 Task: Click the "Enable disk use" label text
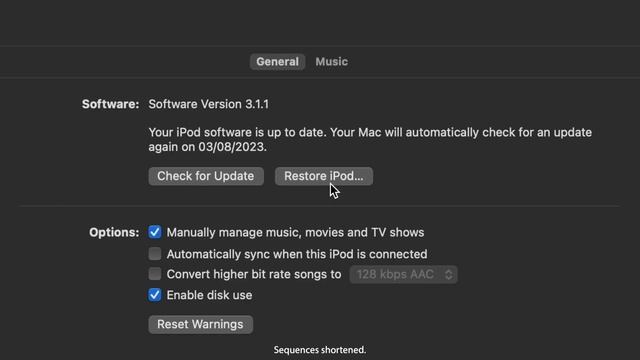(x=209, y=295)
